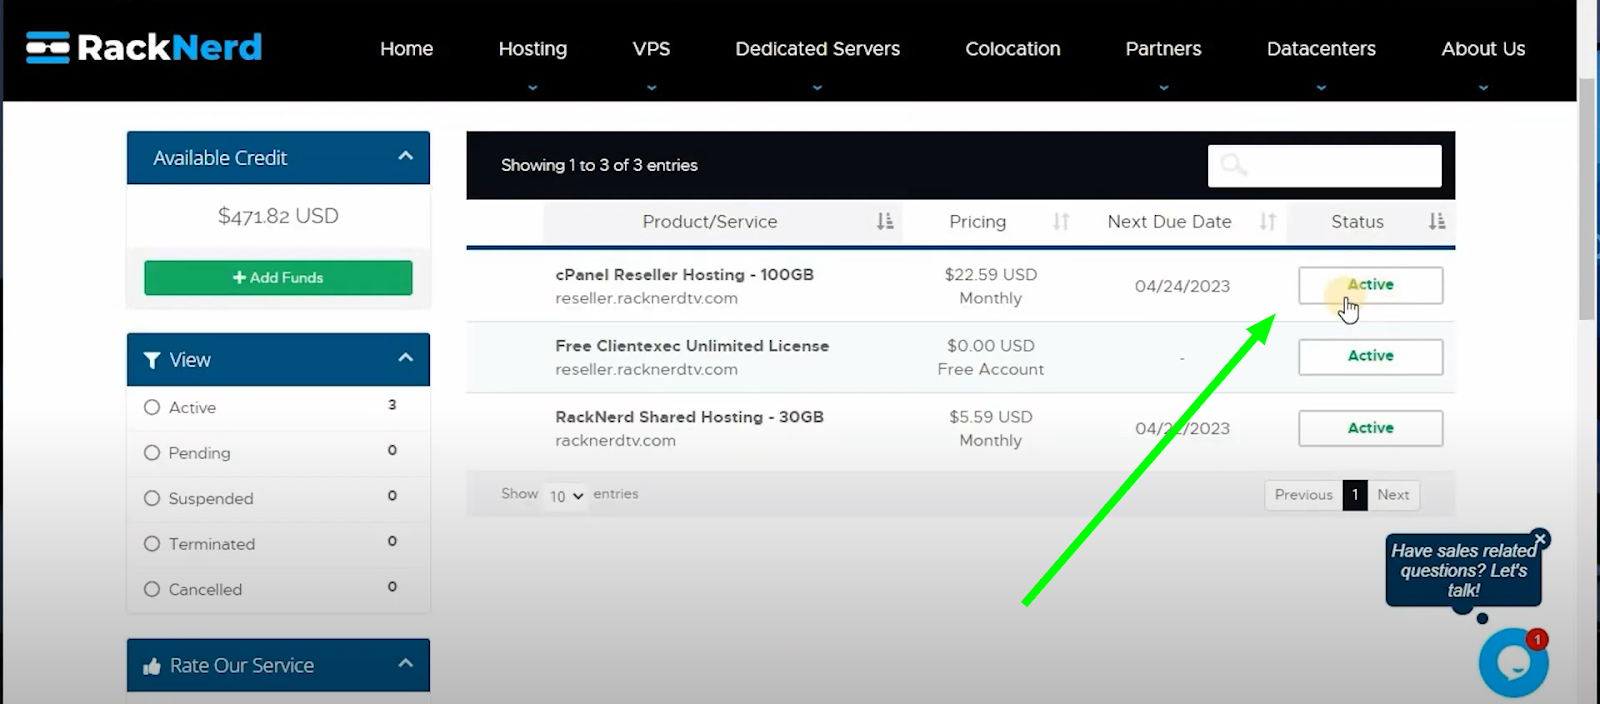The image size is (1600, 704).
Task: Click the $5.59 USD price cell
Action: [x=991, y=417]
